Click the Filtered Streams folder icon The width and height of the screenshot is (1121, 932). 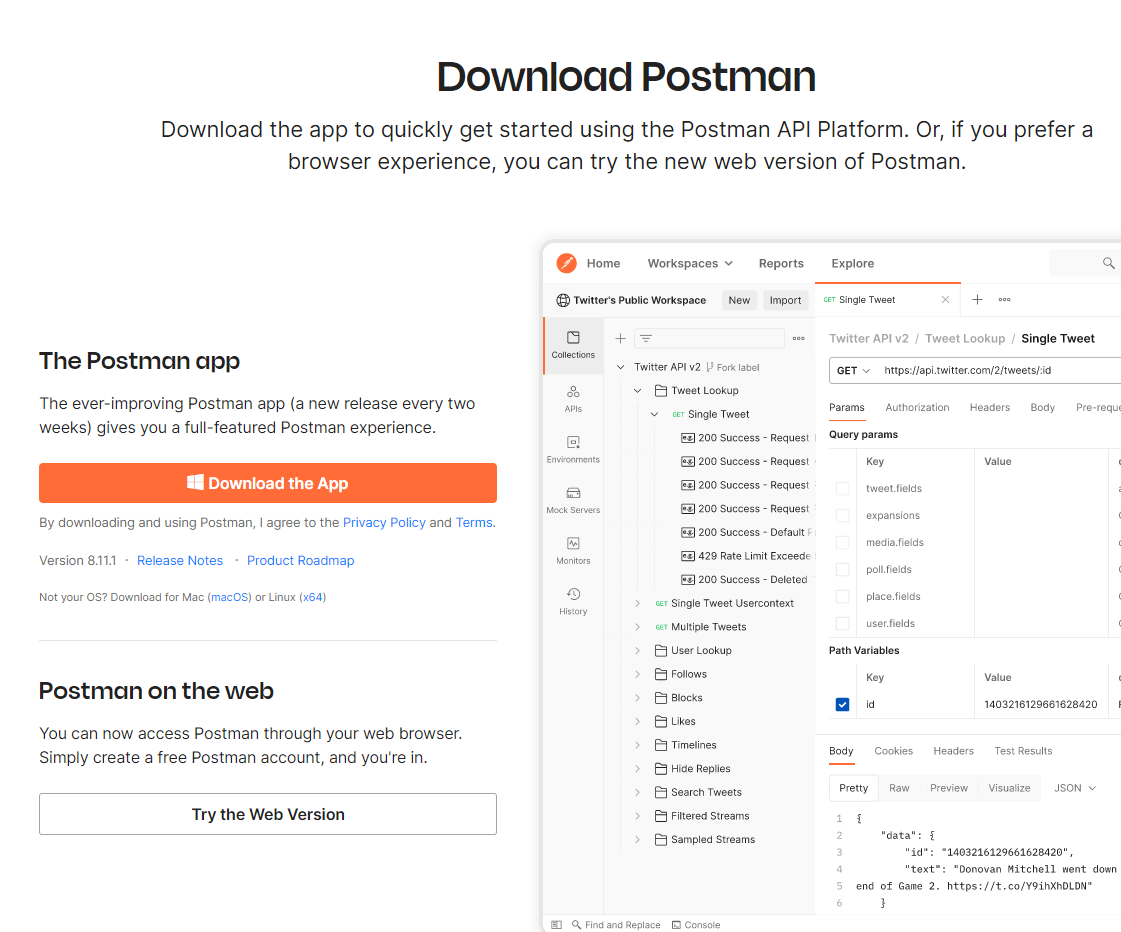pyautogui.click(x=661, y=816)
